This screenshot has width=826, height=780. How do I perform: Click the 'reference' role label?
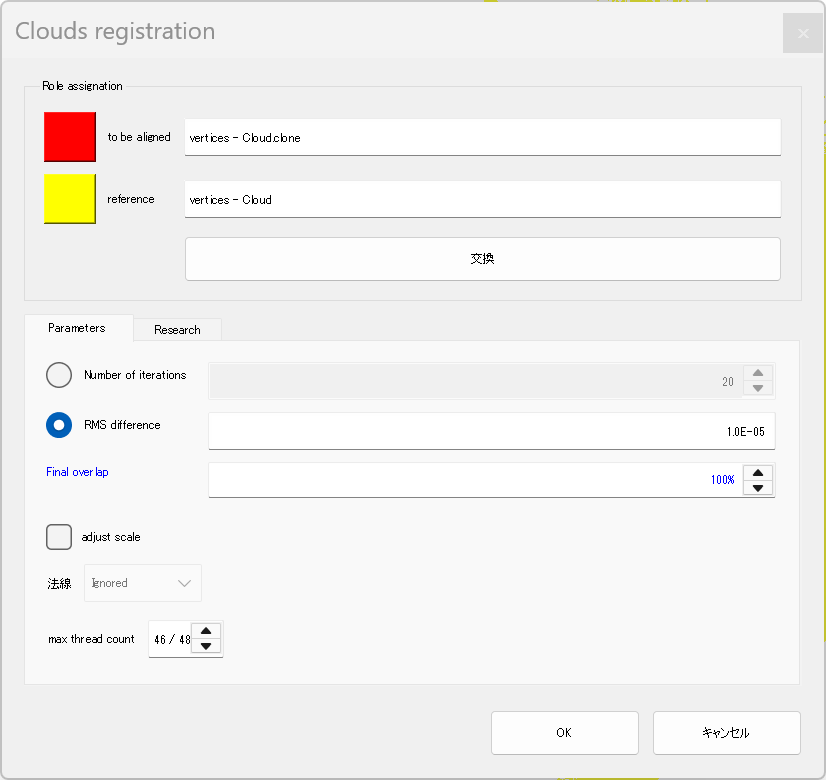pyautogui.click(x=131, y=199)
